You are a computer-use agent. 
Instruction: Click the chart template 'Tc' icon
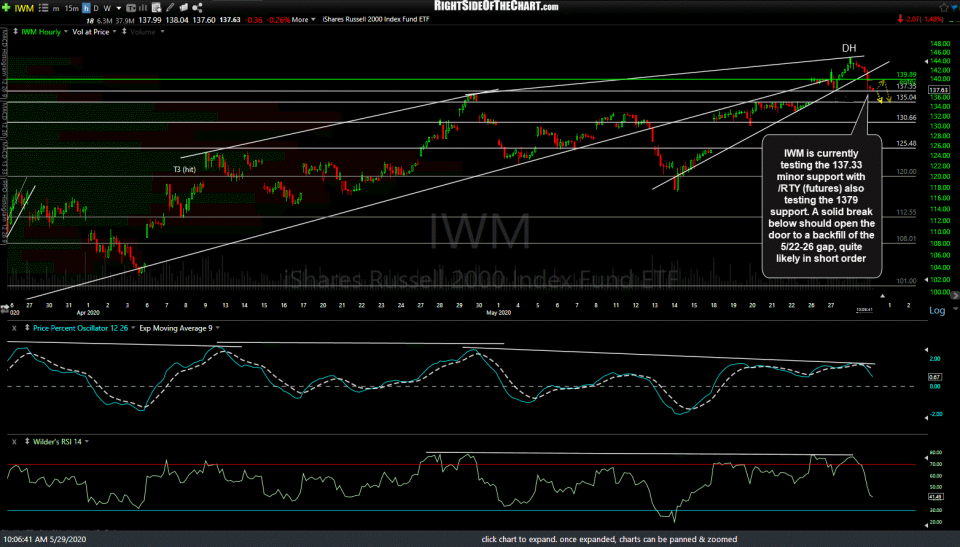(x=130, y=8)
